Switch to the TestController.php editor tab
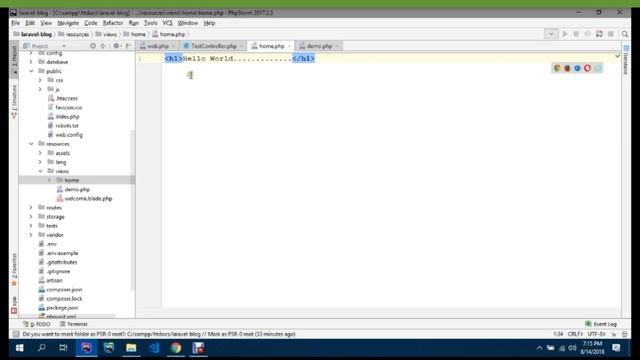640x360 pixels. coord(213,46)
